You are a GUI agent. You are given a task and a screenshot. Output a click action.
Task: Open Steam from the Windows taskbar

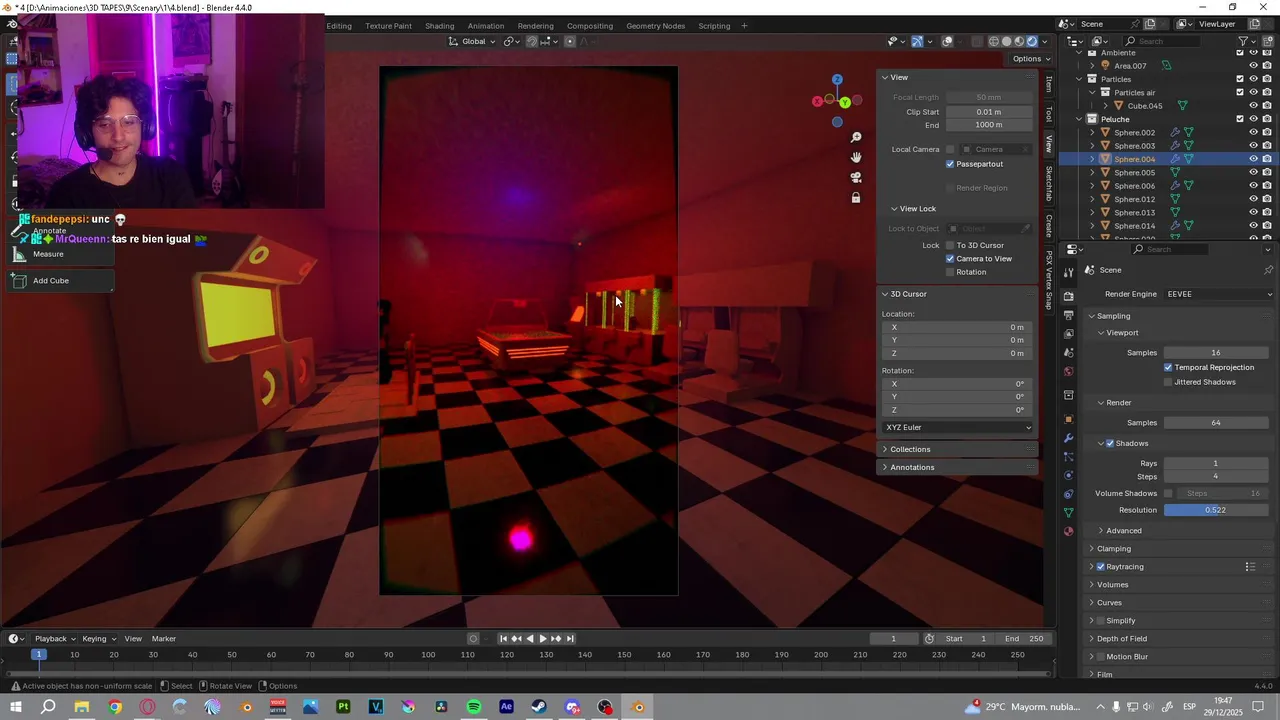click(539, 707)
